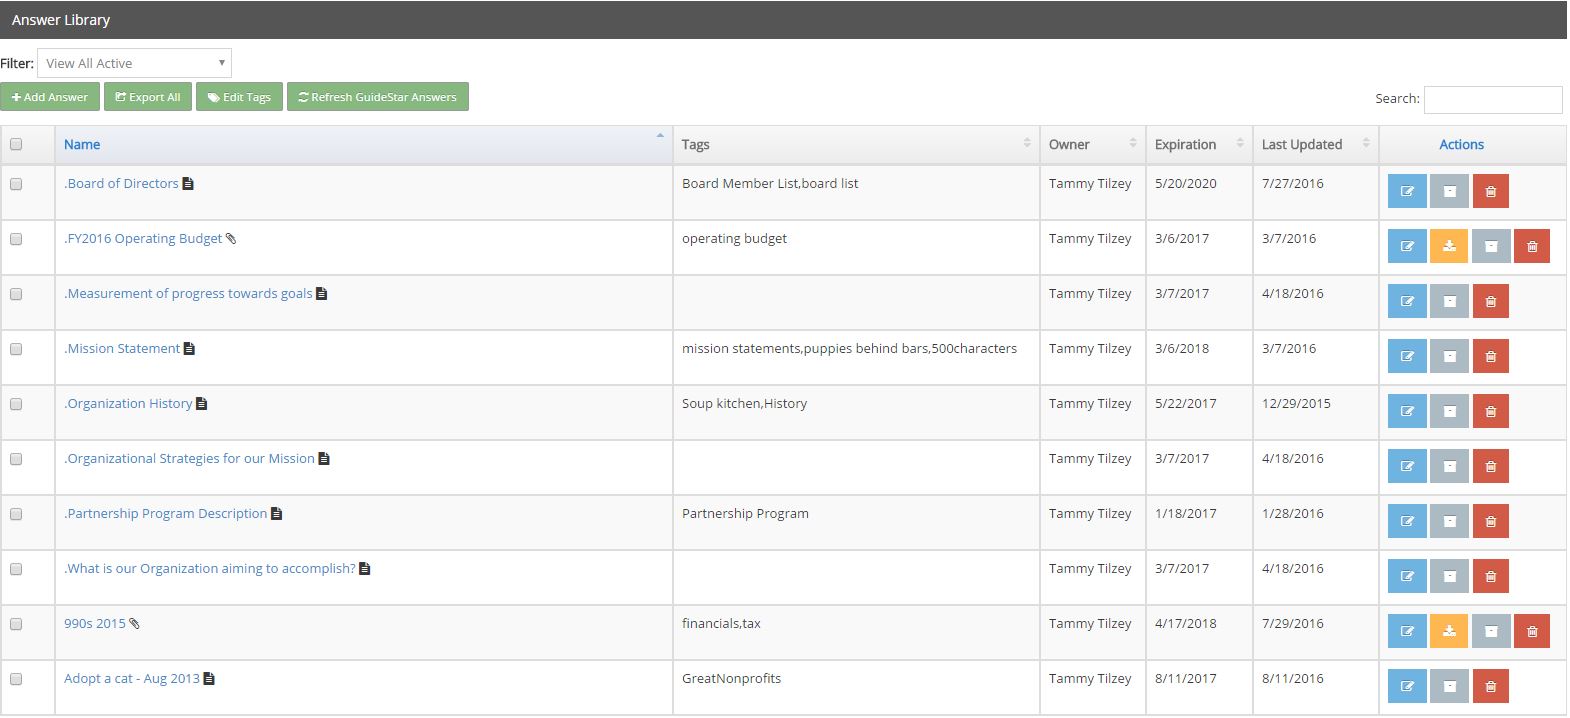Click the Refresh GuideStar Answers button
This screenshot has height=718, width=1570.
tap(377, 97)
